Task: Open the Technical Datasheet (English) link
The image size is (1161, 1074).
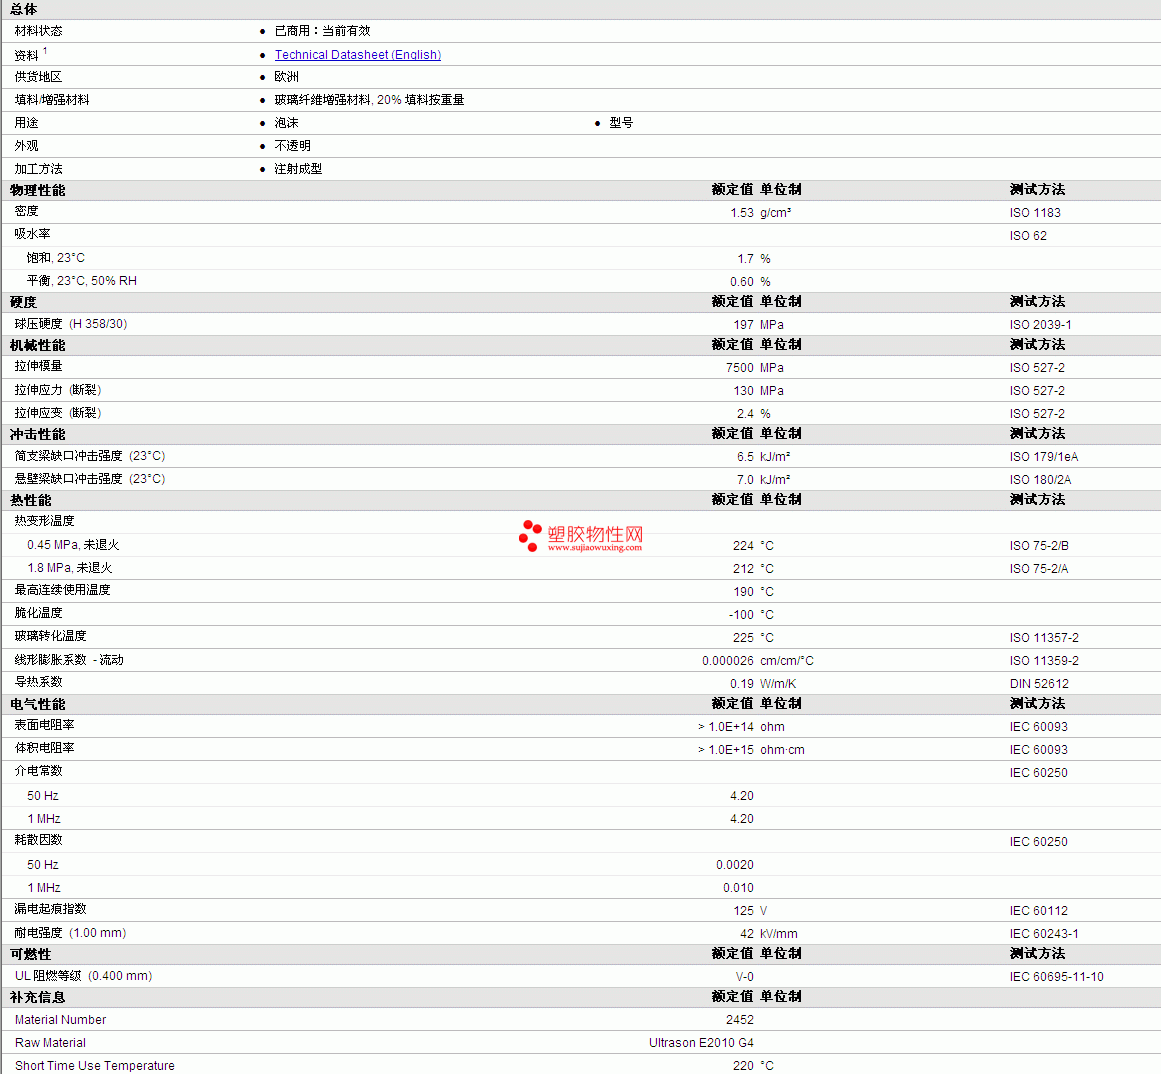Action: (x=358, y=55)
